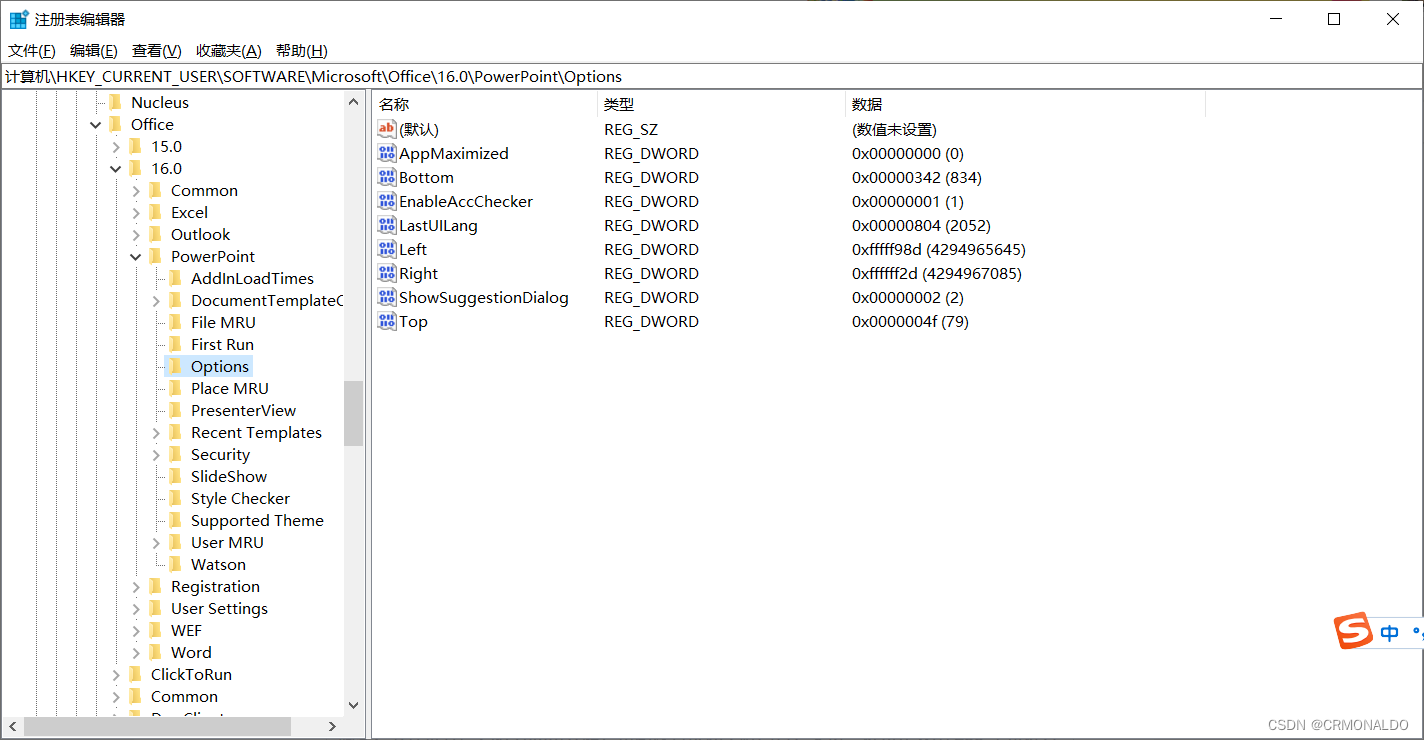Image resolution: width=1424 pixels, height=740 pixels.
Task: Collapse the PowerPoint key
Action: 136,256
